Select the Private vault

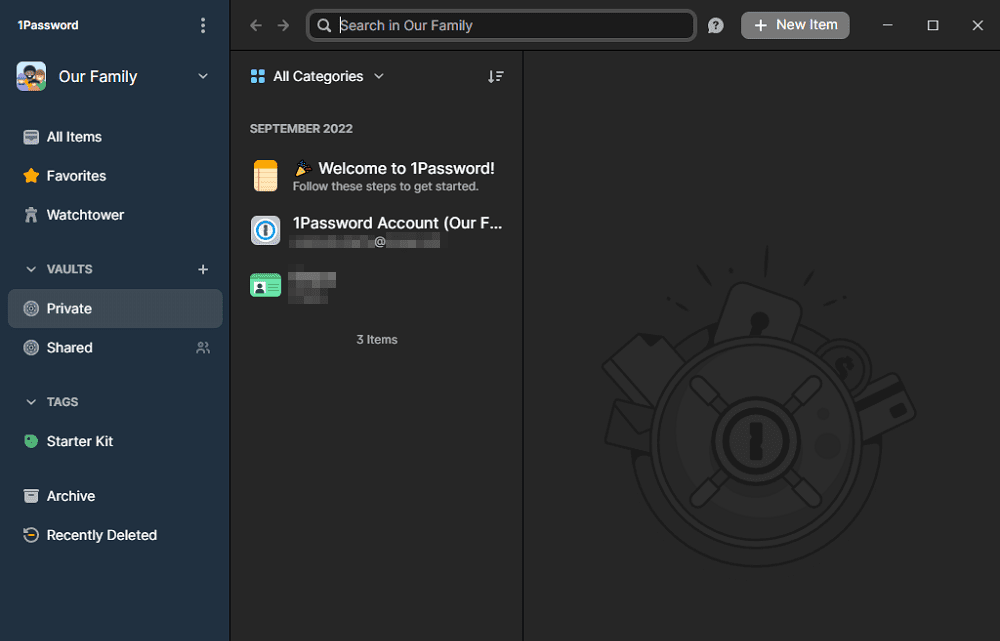tap(115, 309)
